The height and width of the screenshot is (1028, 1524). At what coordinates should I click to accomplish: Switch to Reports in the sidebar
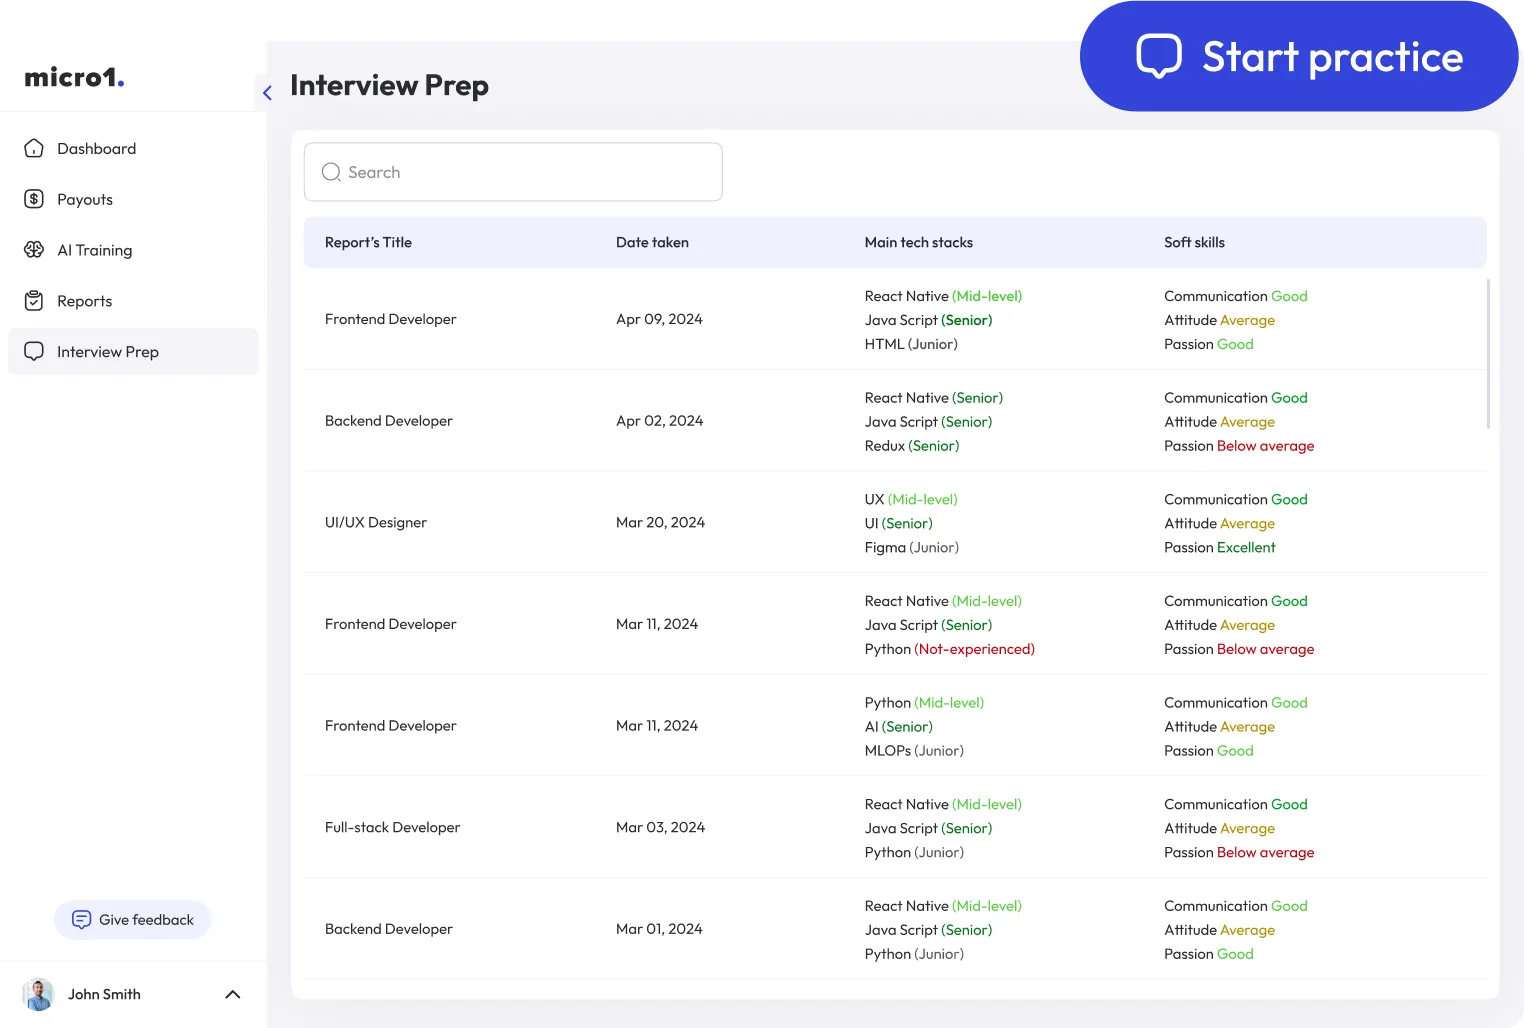pos(83,300)
